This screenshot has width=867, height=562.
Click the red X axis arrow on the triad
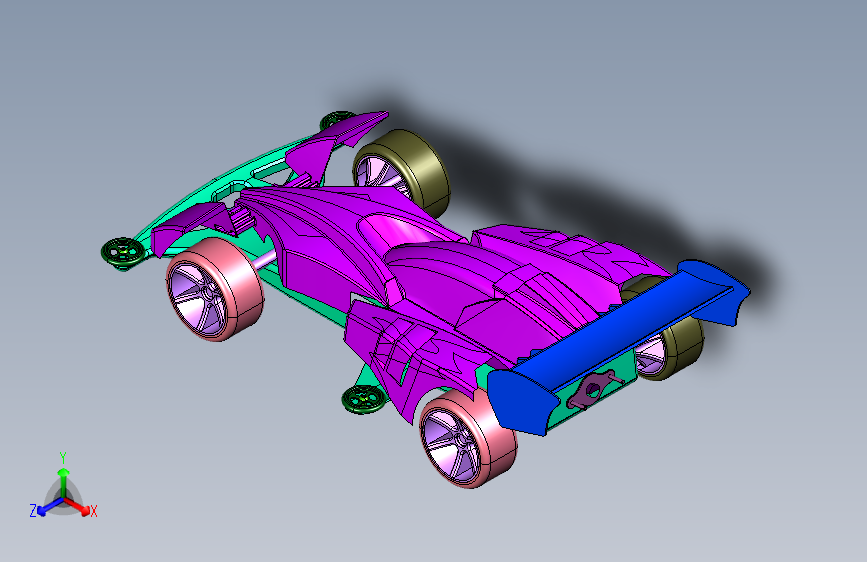click(x=79, y=507)
